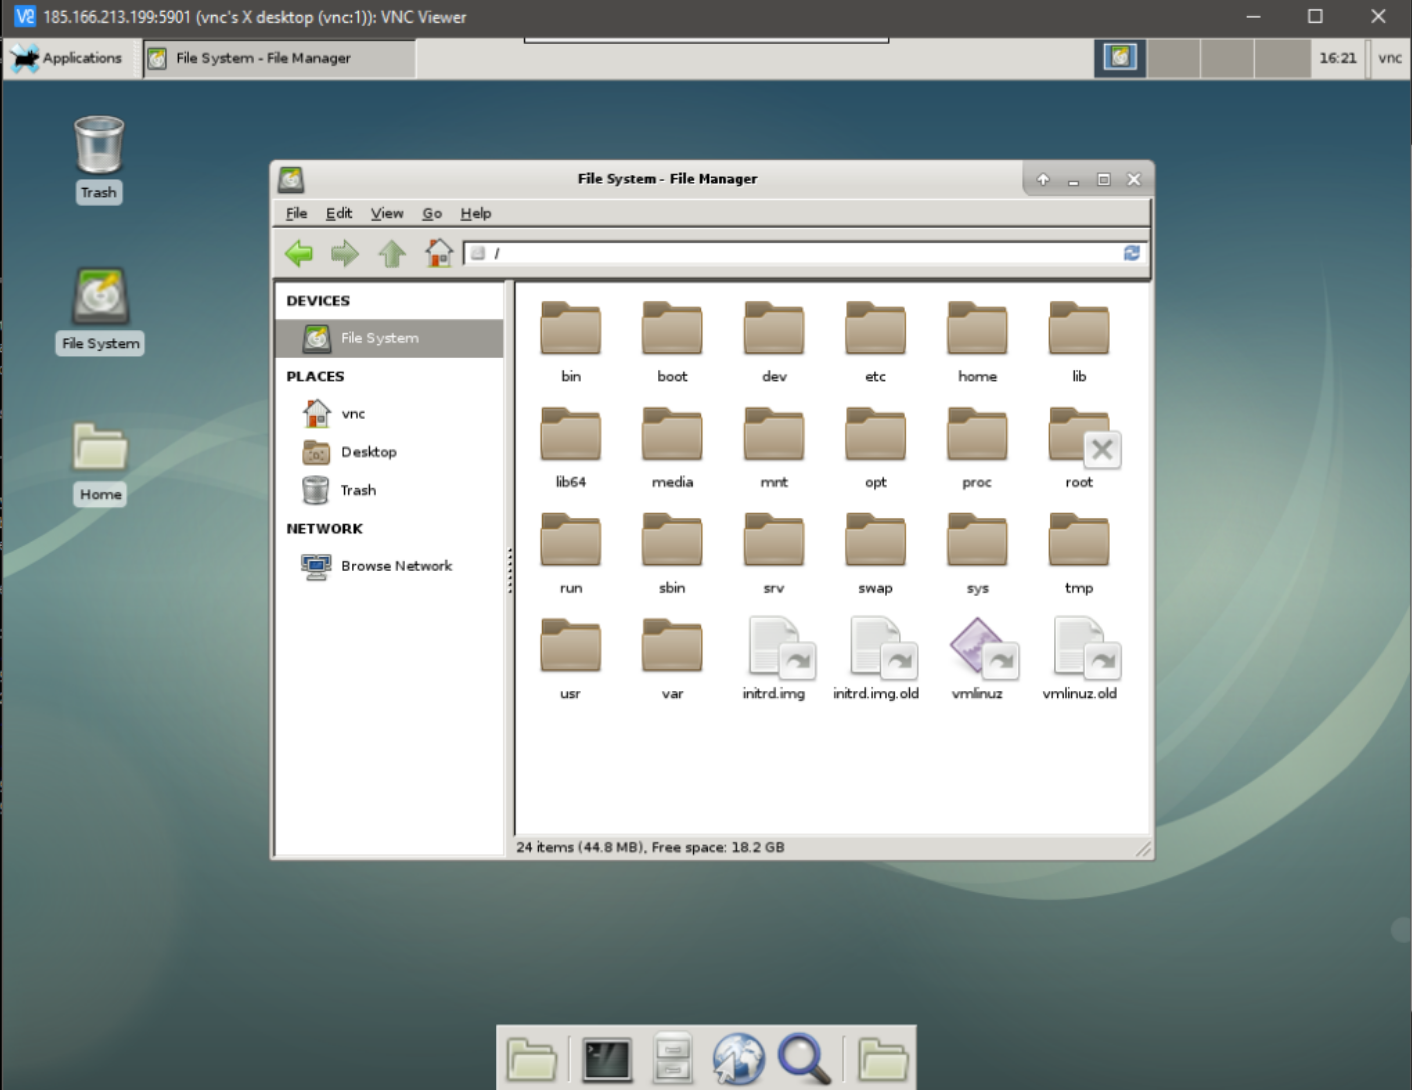Select the lib64 folder
Screen dimensions: 1412x1090
point(570,447)
